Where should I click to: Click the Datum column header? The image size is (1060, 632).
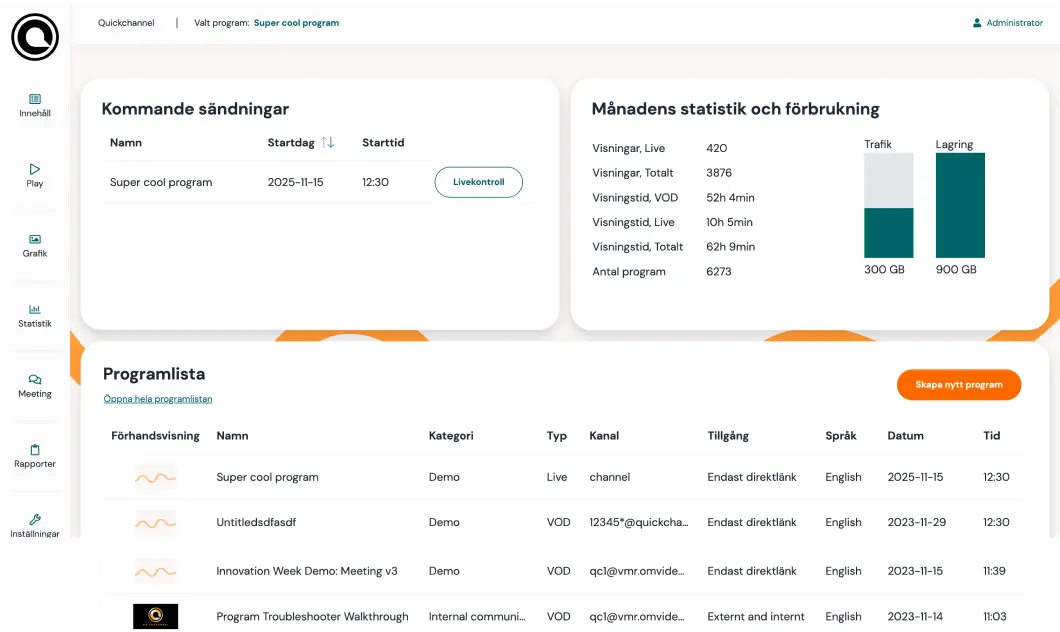click(905, 436)
